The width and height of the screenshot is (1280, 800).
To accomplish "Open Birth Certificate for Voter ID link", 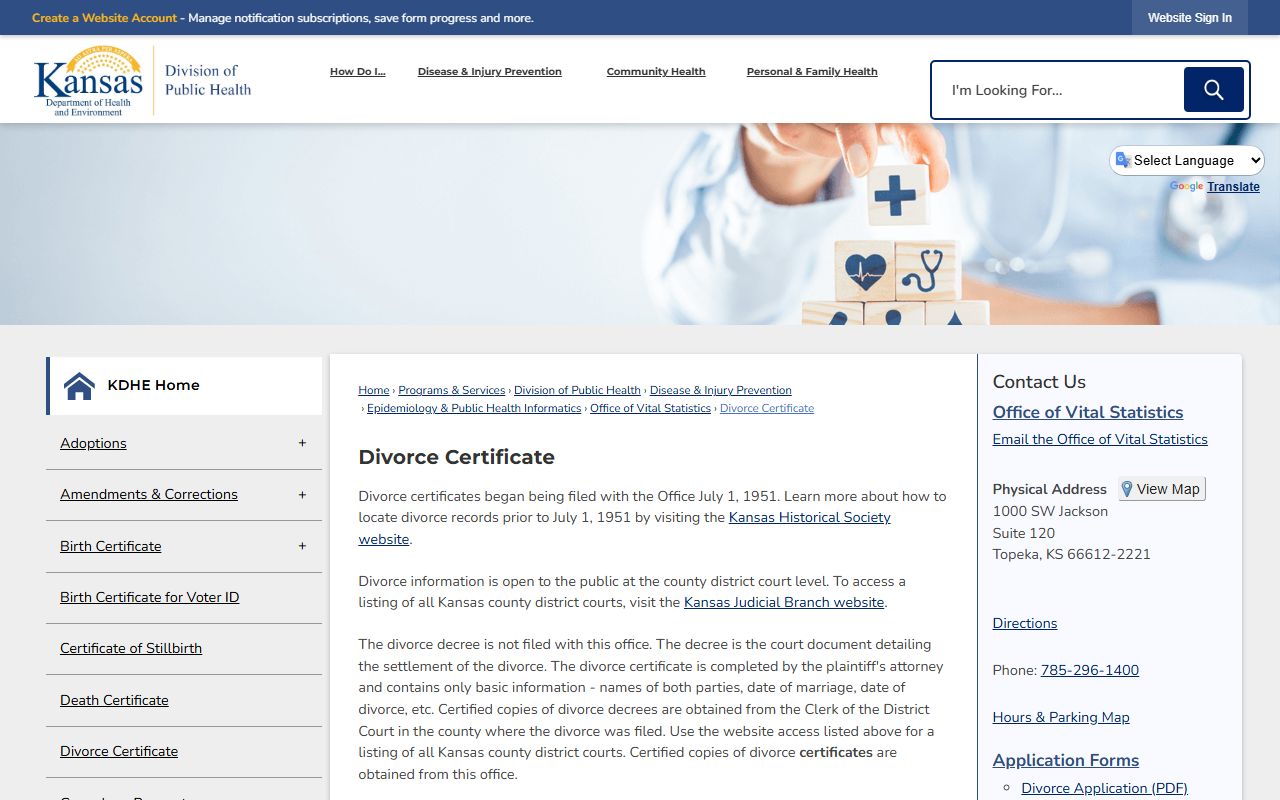I will [149, 597].
